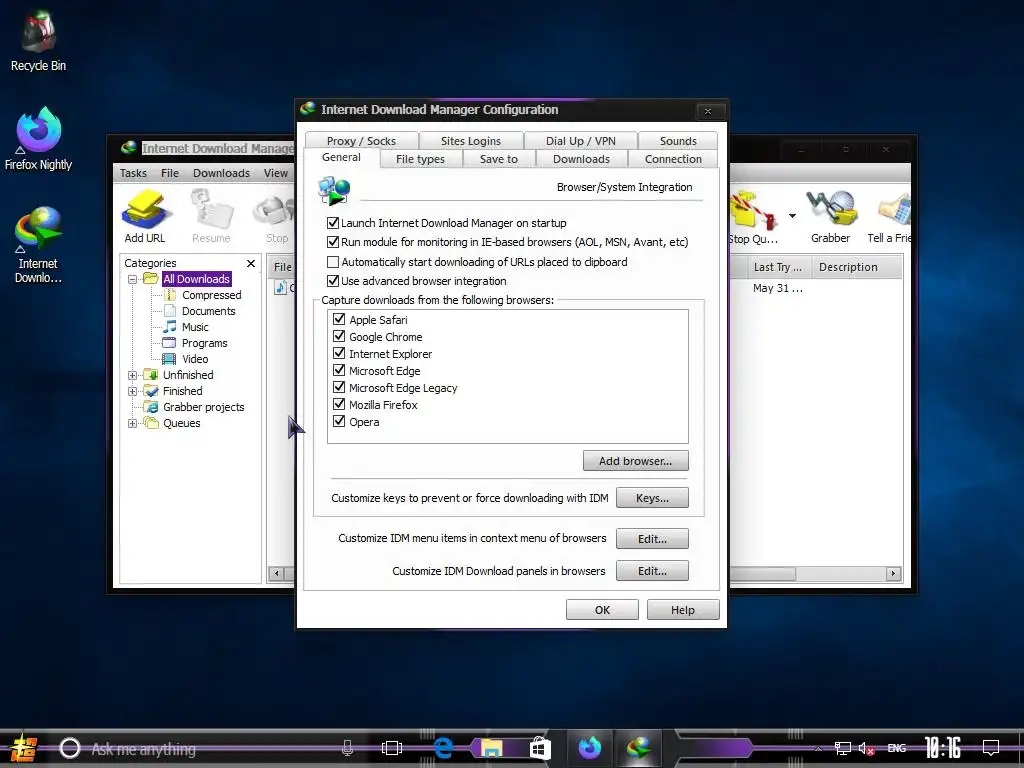
Task: Collapse the All Downloads tree node
Action: click(133, 279)
